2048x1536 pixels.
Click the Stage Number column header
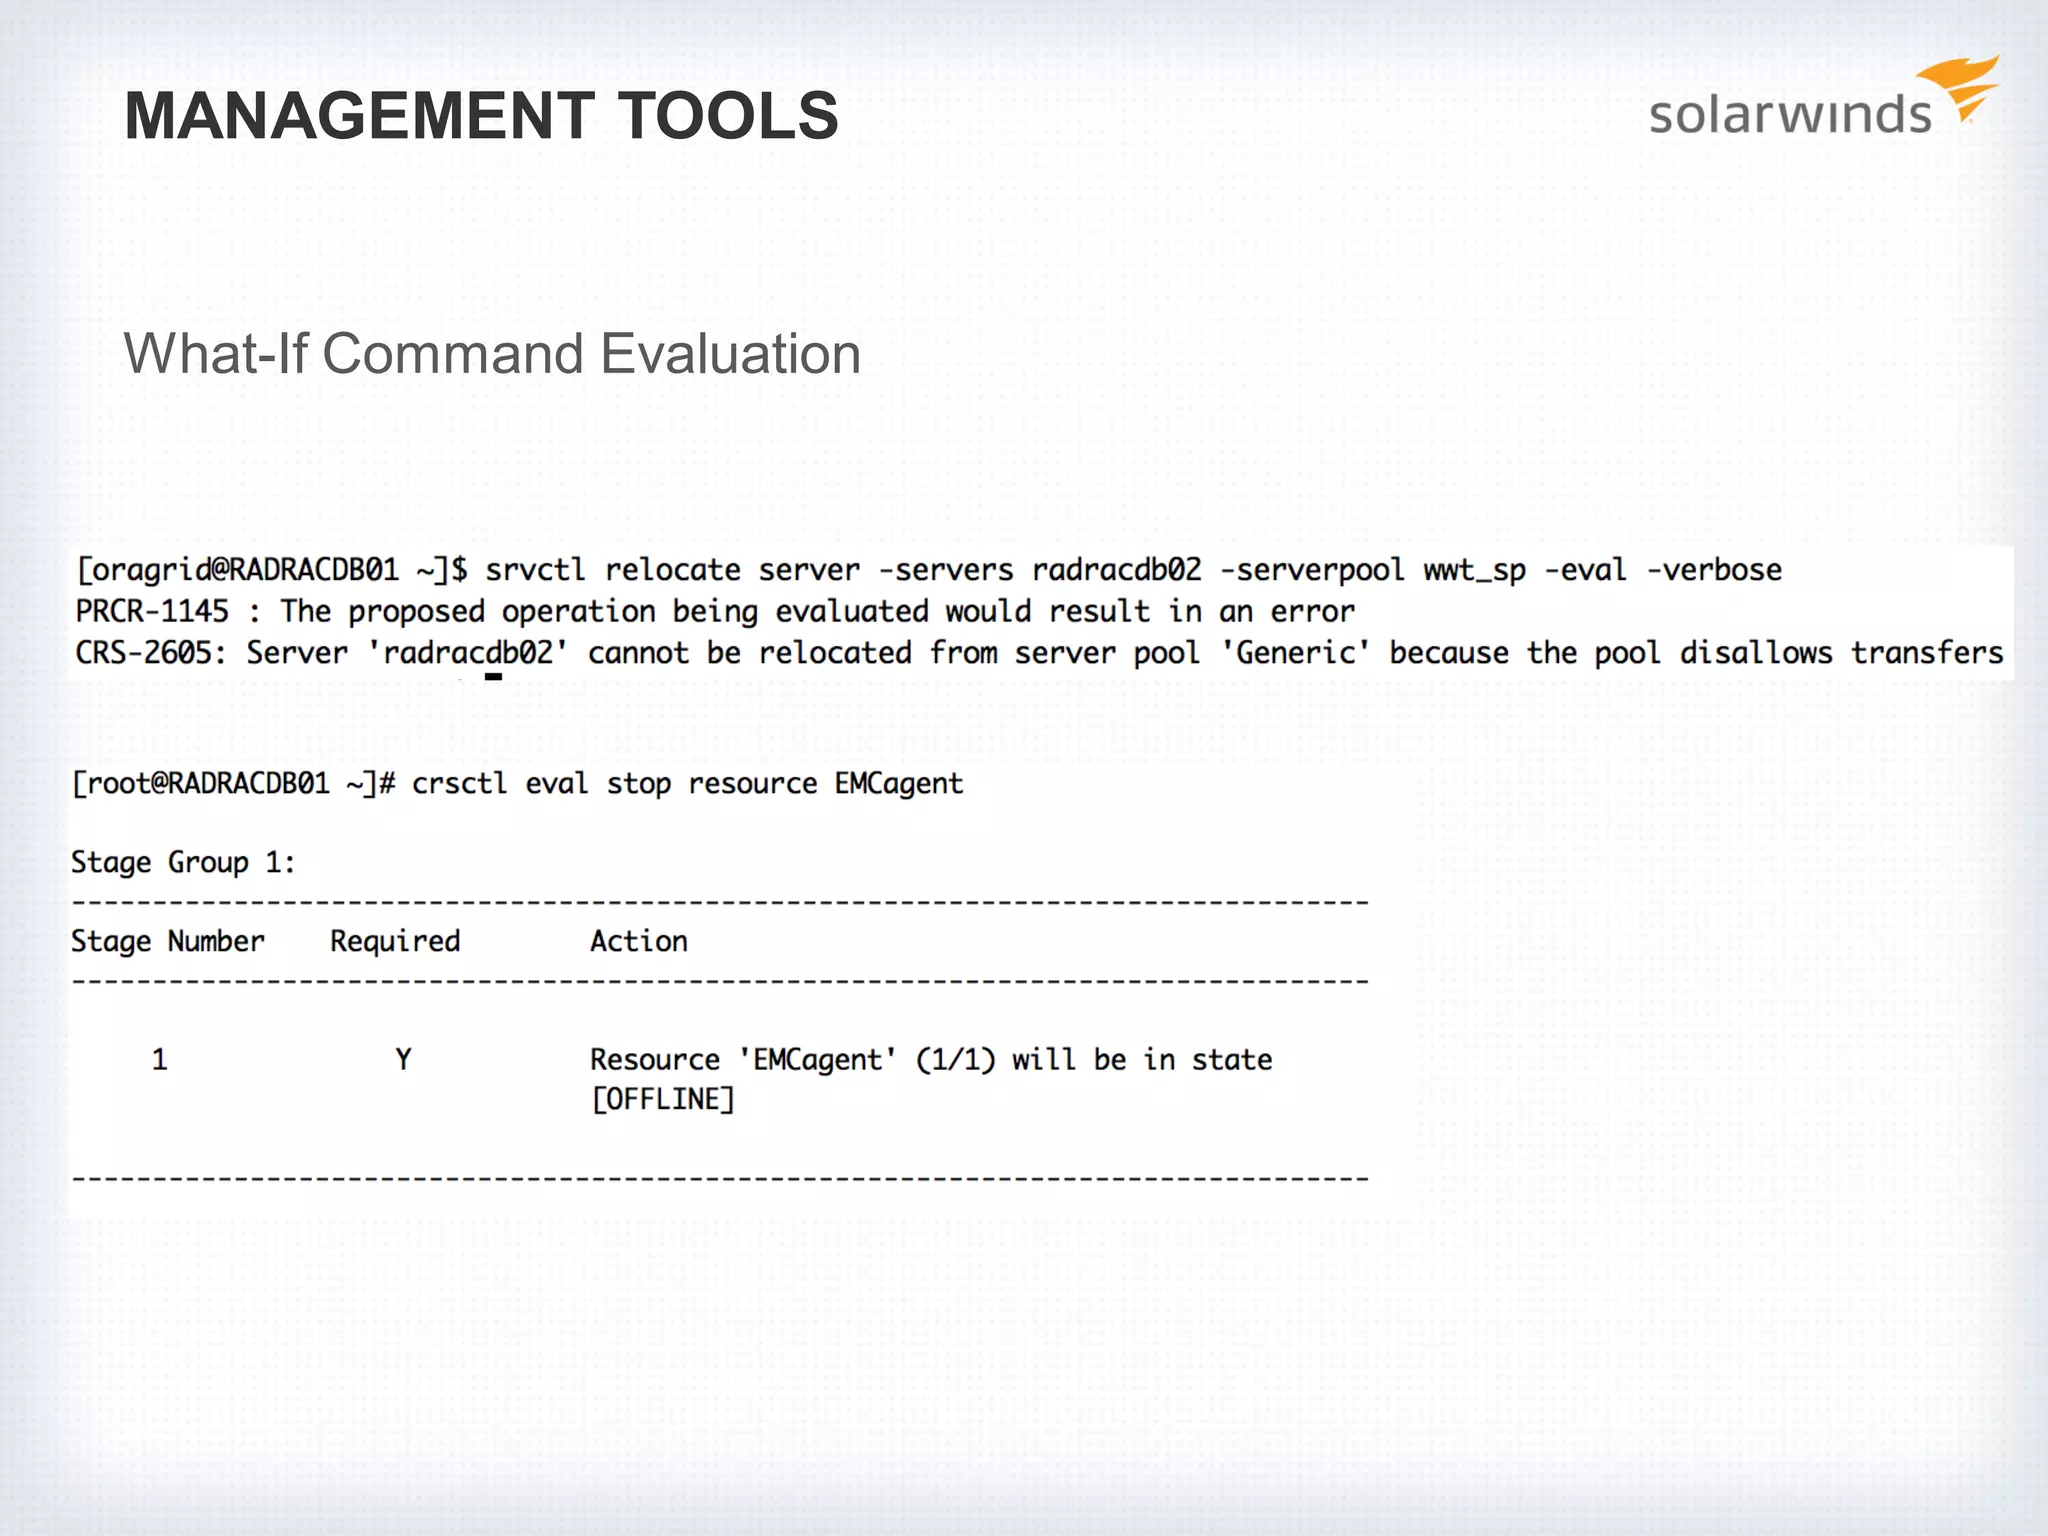coord(168,941)
